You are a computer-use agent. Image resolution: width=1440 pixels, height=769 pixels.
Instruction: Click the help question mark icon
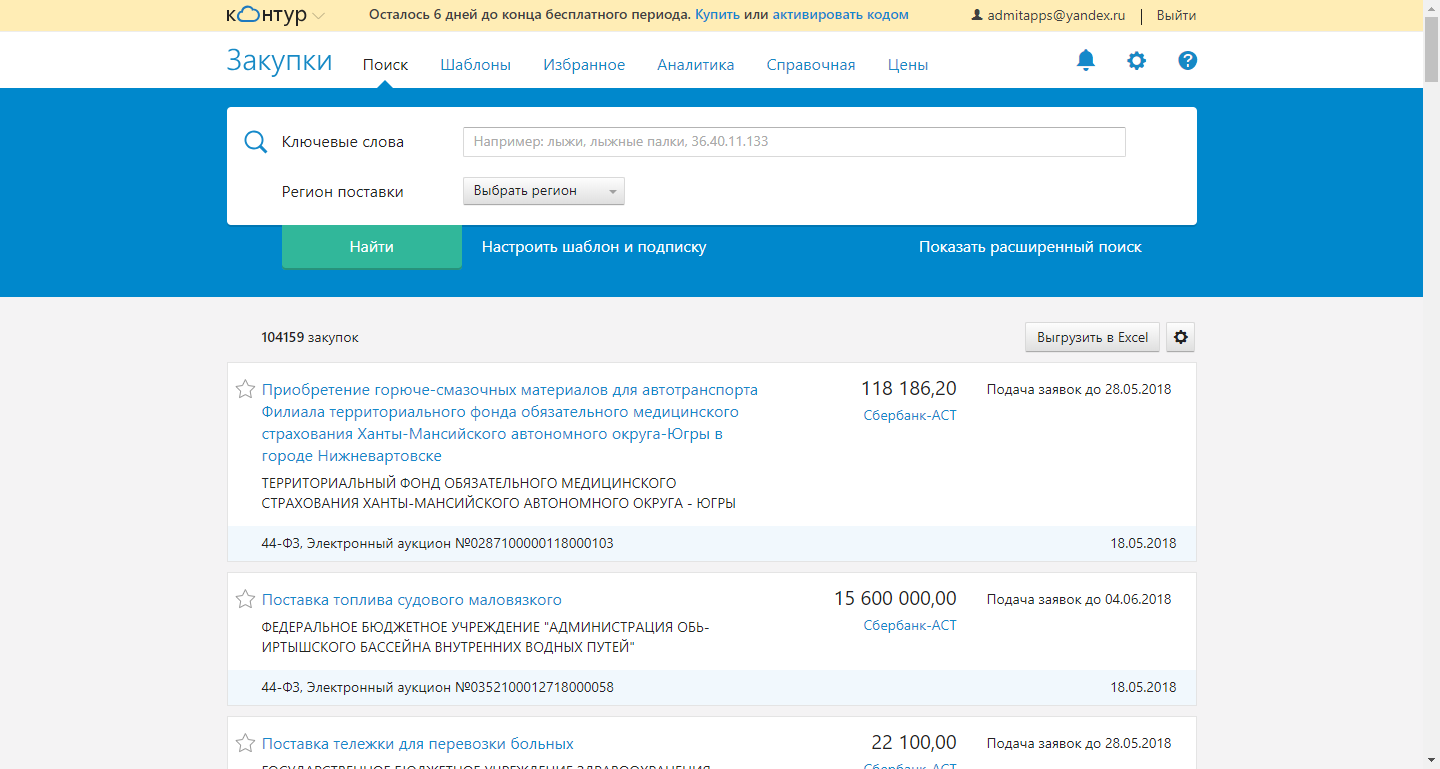pyautogui.click(x=1187, y=61)
